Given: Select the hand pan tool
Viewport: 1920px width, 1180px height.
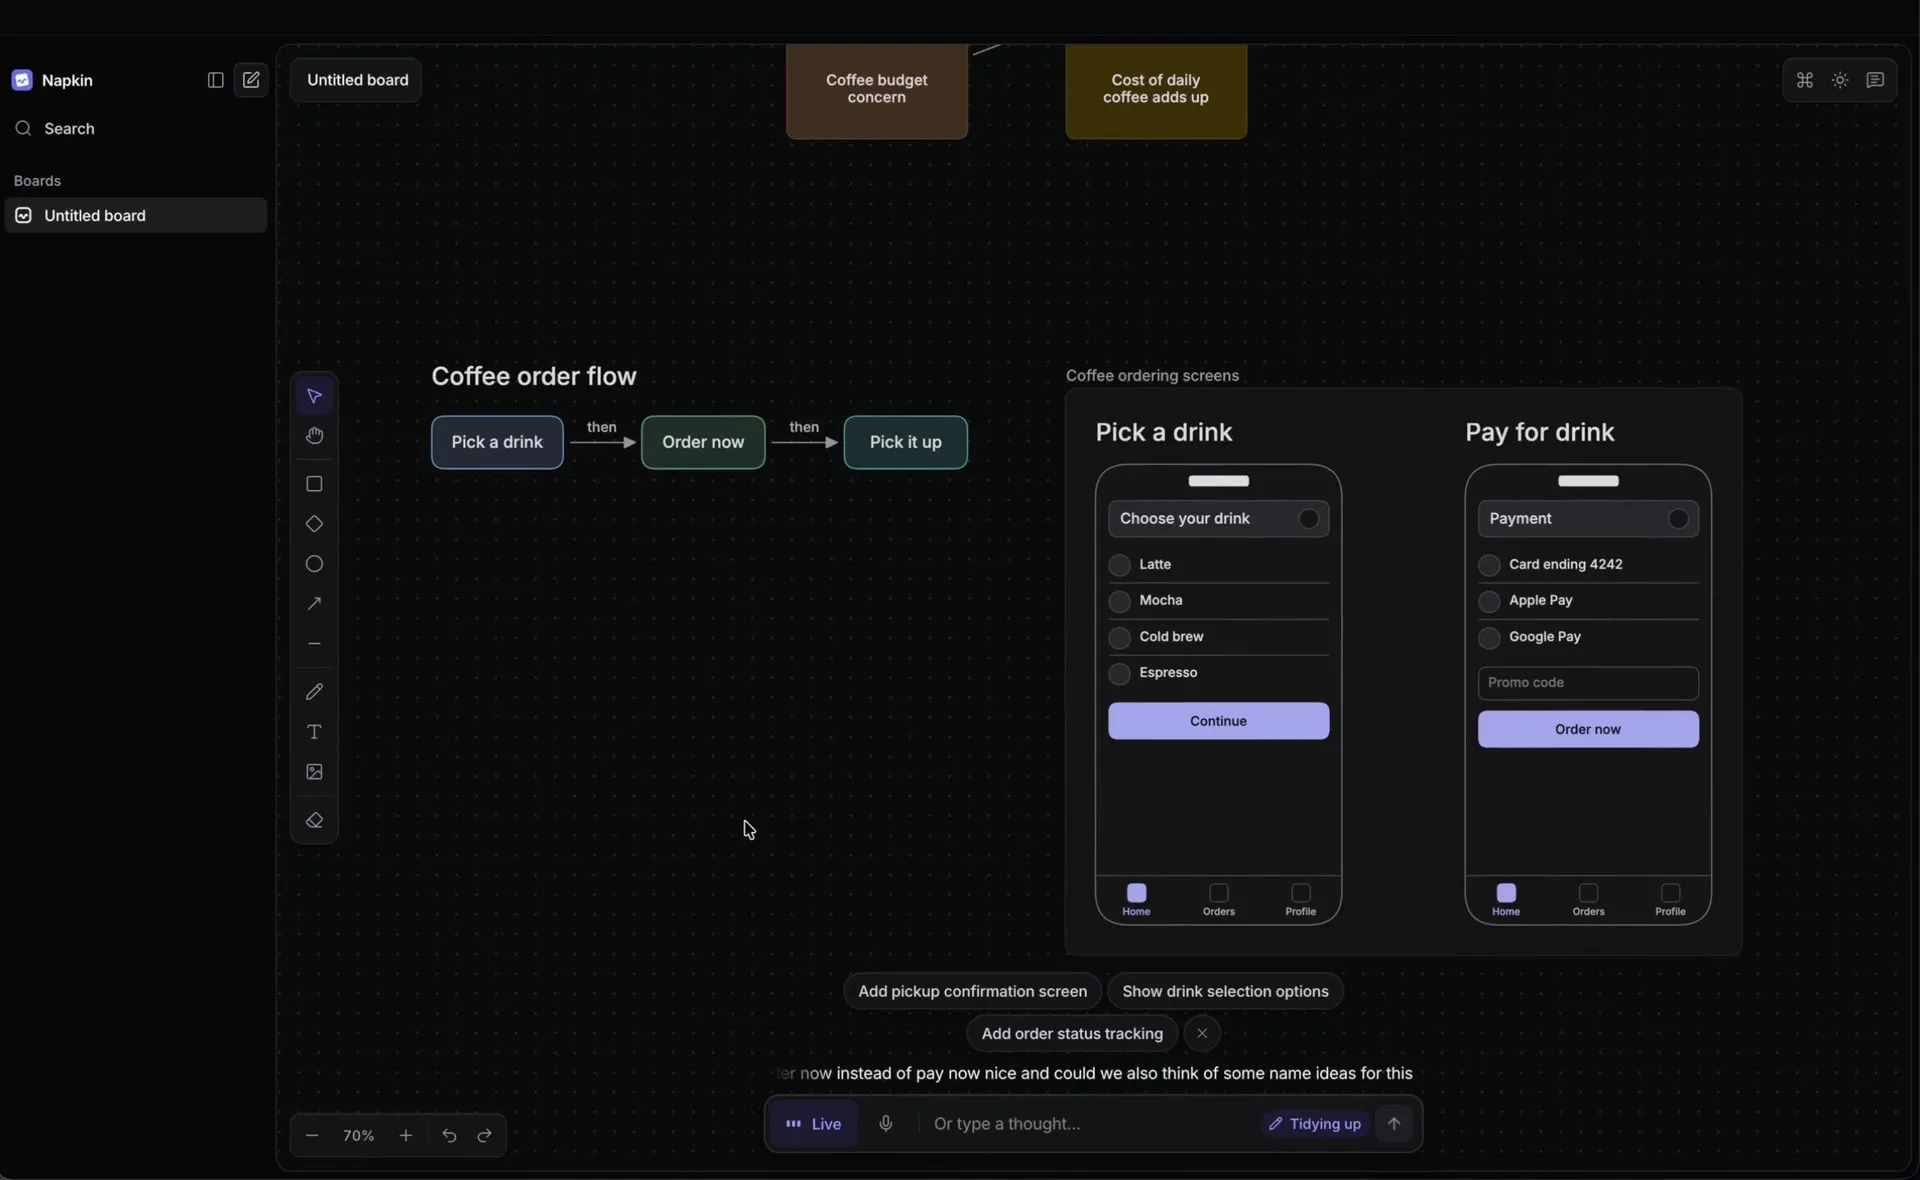Looking at the screenshot, I should coord(314,436).
